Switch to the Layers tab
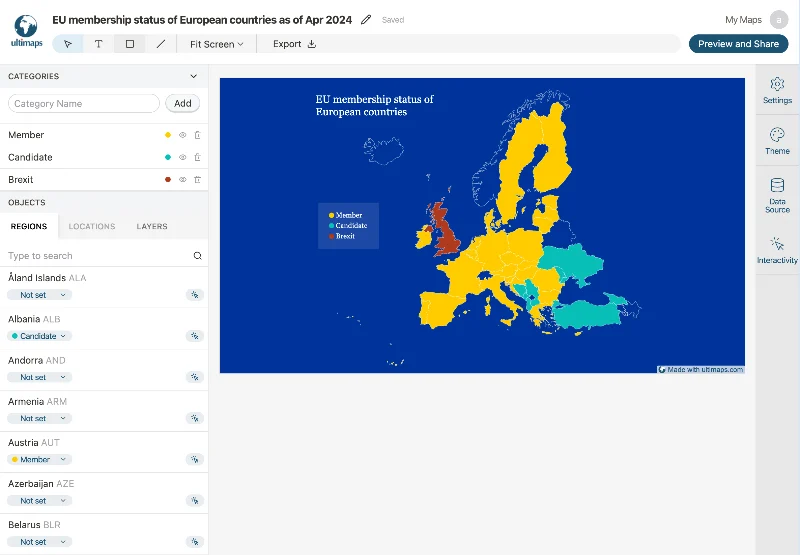This screenshot has height=555, width=800. click(152, 227)
